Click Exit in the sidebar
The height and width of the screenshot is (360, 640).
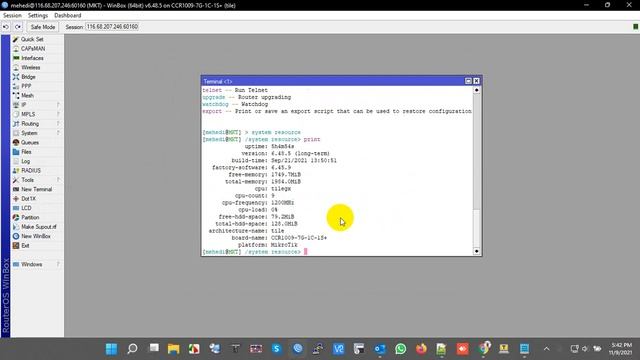pyautogui.click(x=25, y=246)
